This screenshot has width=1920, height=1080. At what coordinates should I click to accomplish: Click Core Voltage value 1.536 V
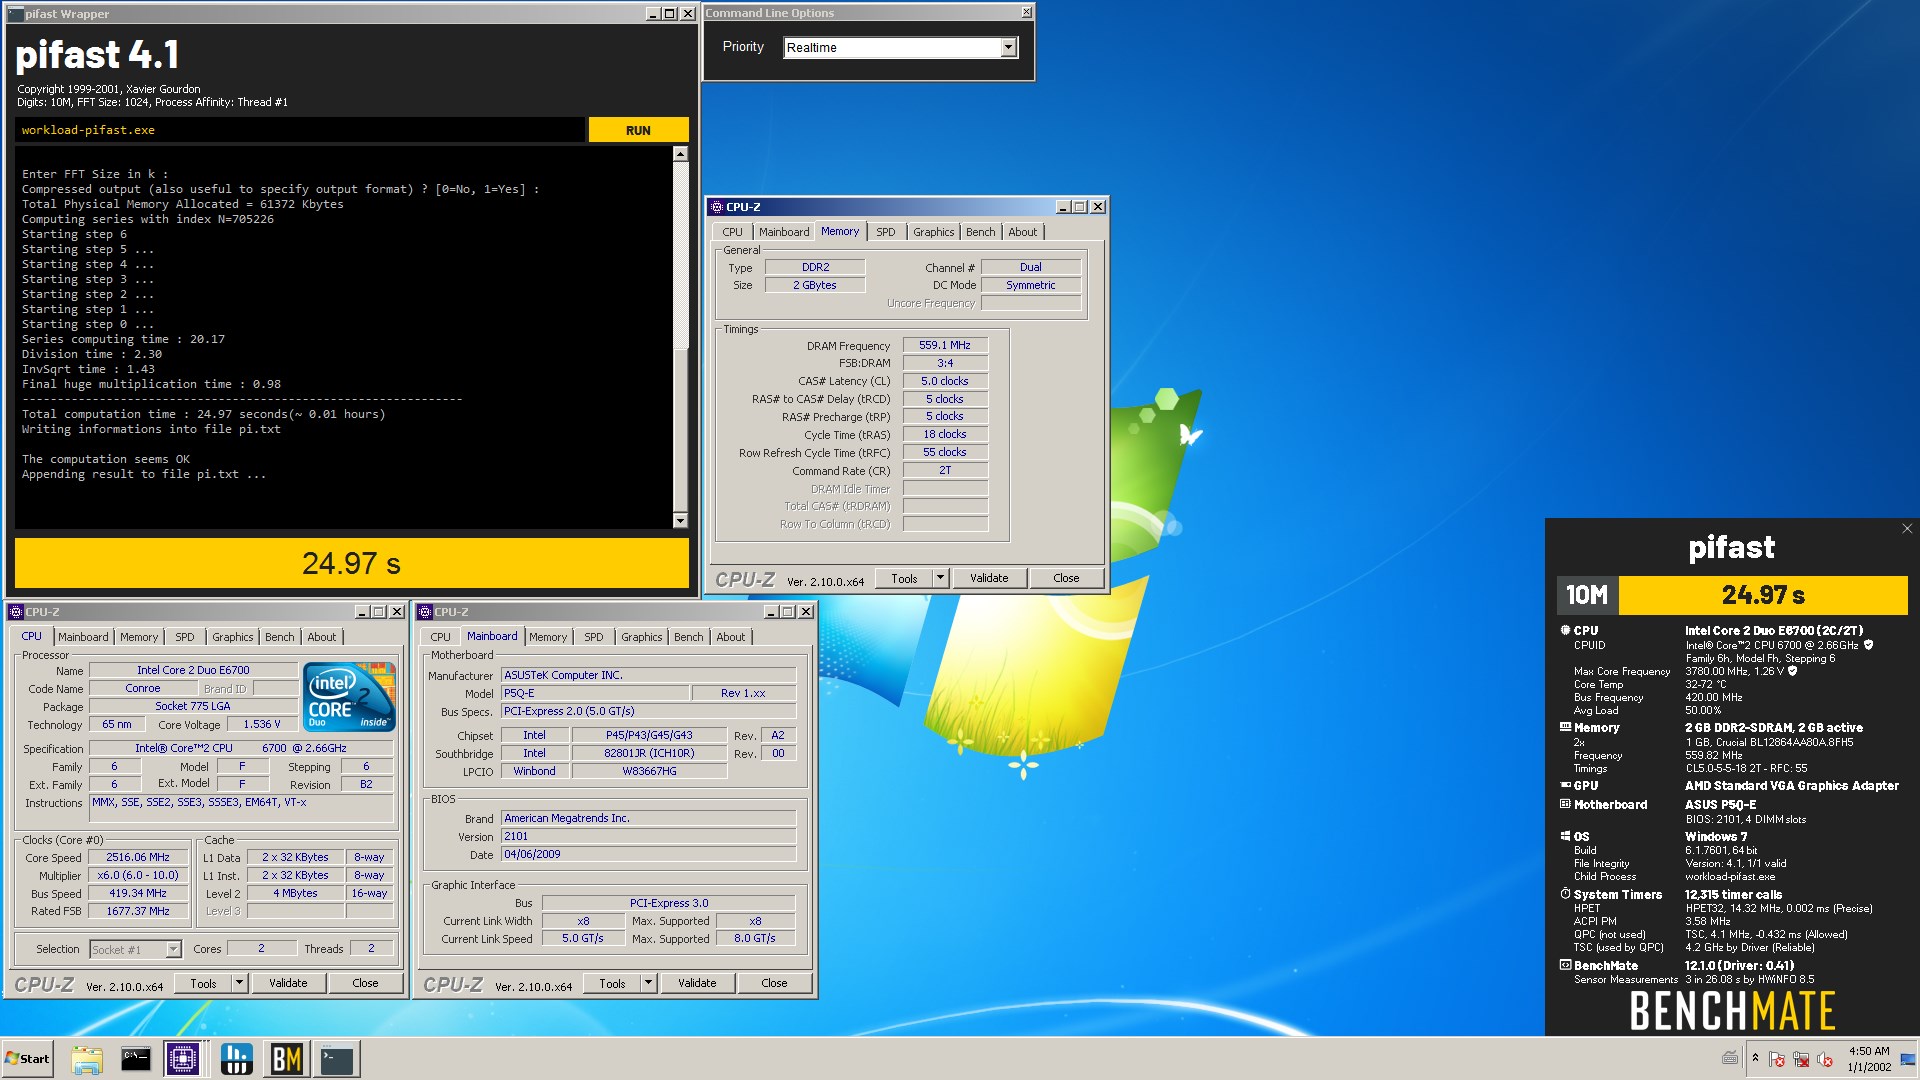click(262, 724)
